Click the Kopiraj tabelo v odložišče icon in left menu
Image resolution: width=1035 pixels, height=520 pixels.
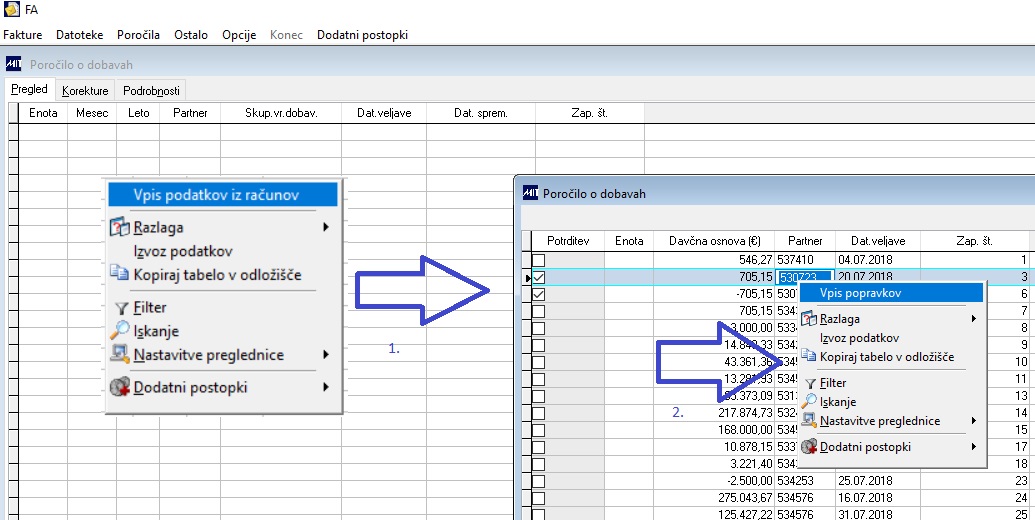119,273
